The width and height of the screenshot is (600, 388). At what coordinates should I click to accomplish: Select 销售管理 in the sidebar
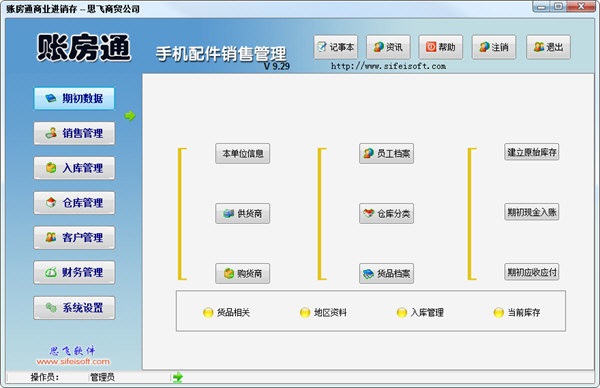click(74, 133)
